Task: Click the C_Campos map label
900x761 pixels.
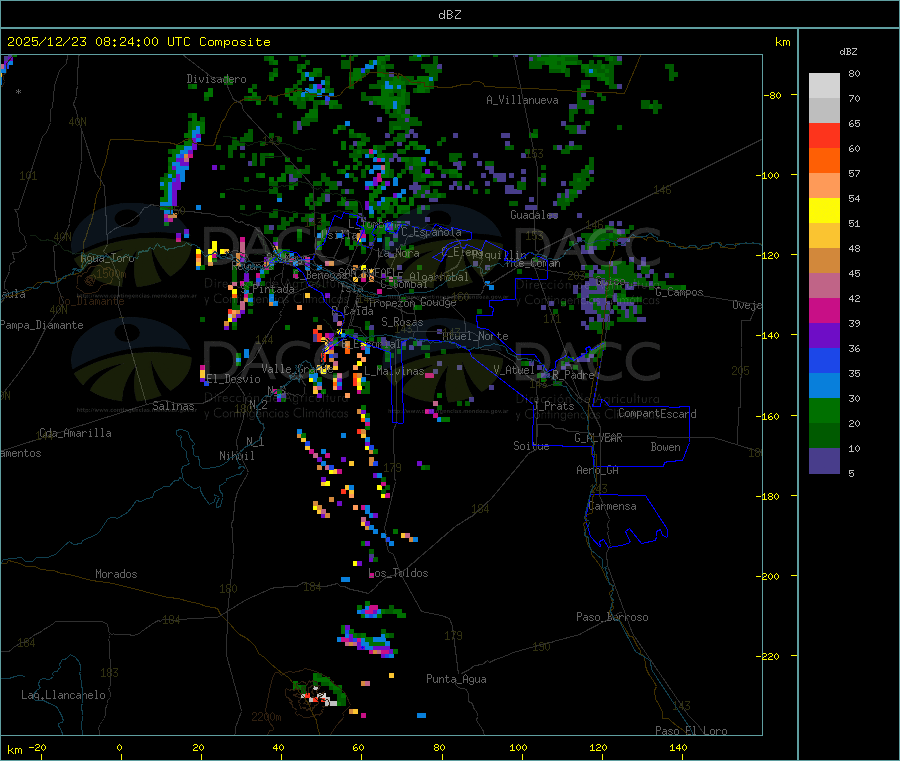Action: [x=680, y=292]
